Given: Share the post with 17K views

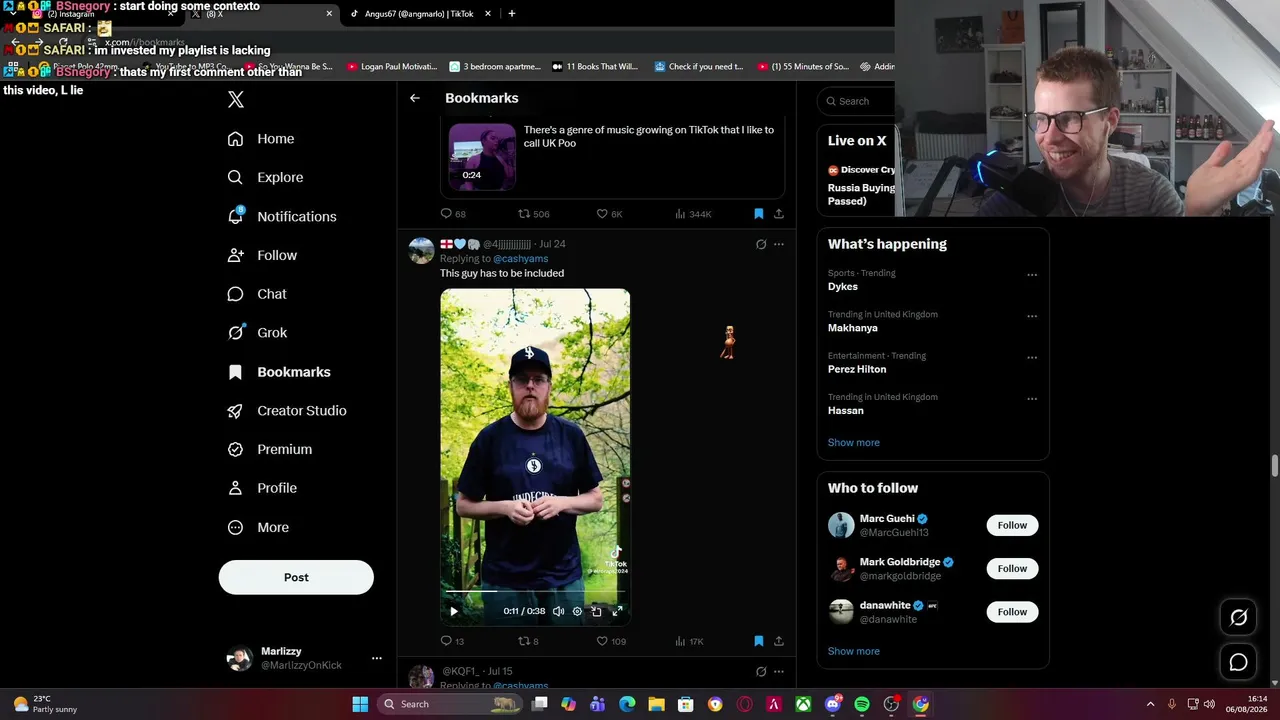Looking at the screenshot, I should (779, 641).
